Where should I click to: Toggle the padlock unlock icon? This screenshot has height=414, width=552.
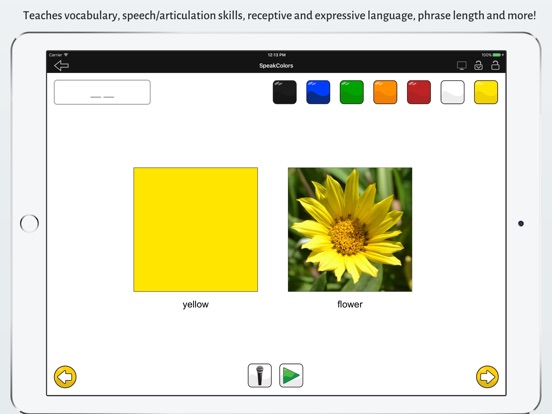click(x=495, y=65)
